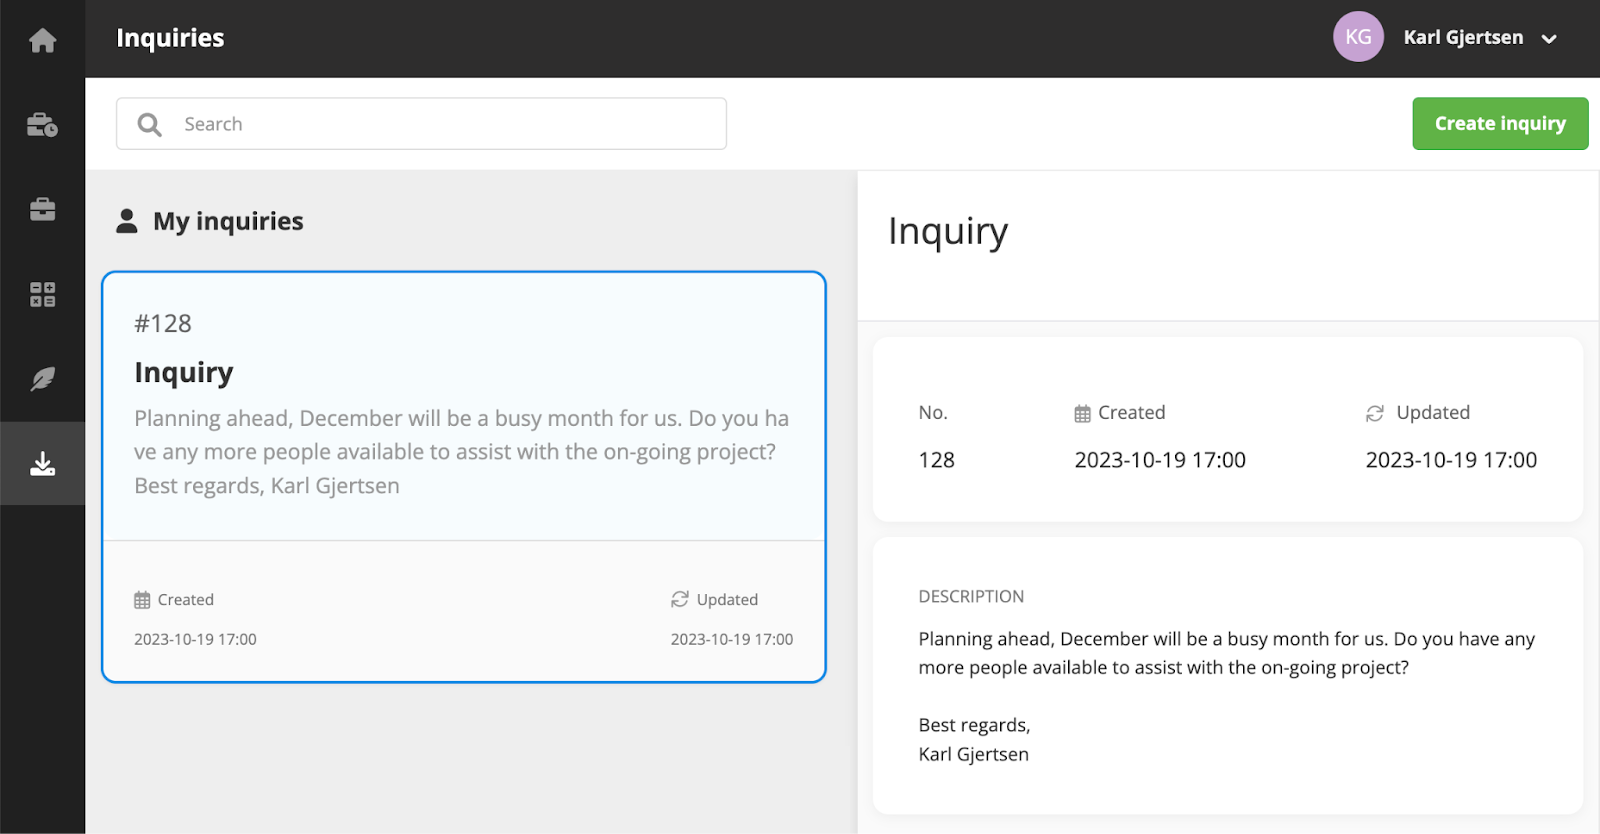
Task: Click the person icon beside My inquiries
Action: pyautogui.click(x=126, y=221)
